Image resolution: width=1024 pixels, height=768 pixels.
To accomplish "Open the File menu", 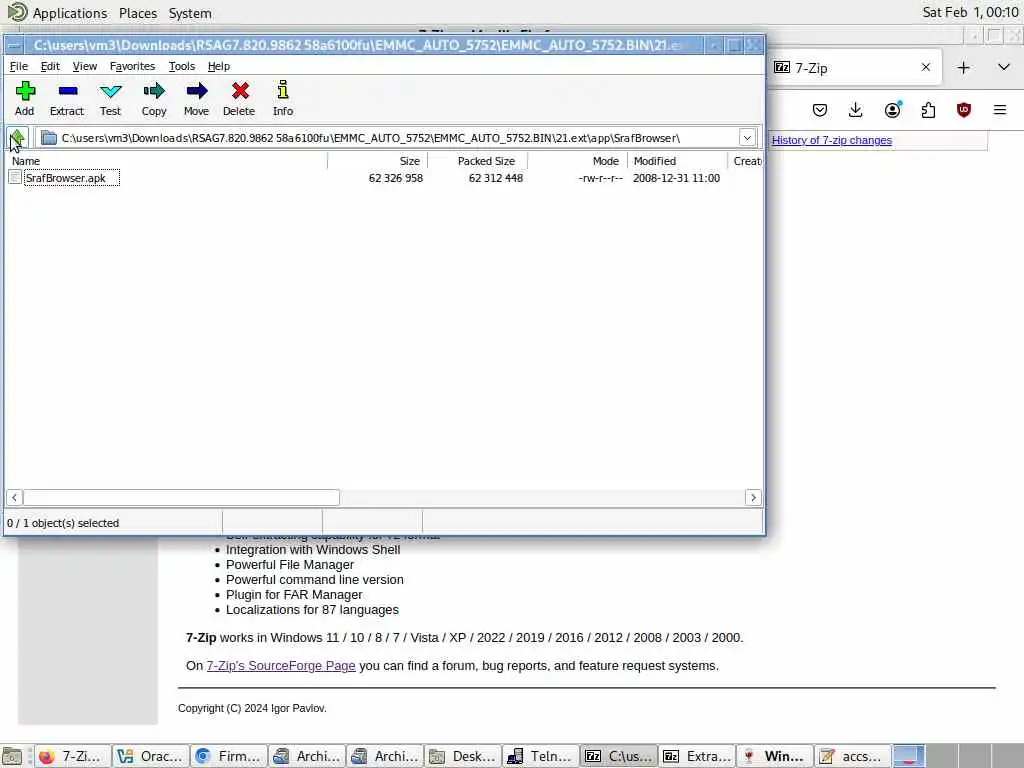I will coord(18,66).
